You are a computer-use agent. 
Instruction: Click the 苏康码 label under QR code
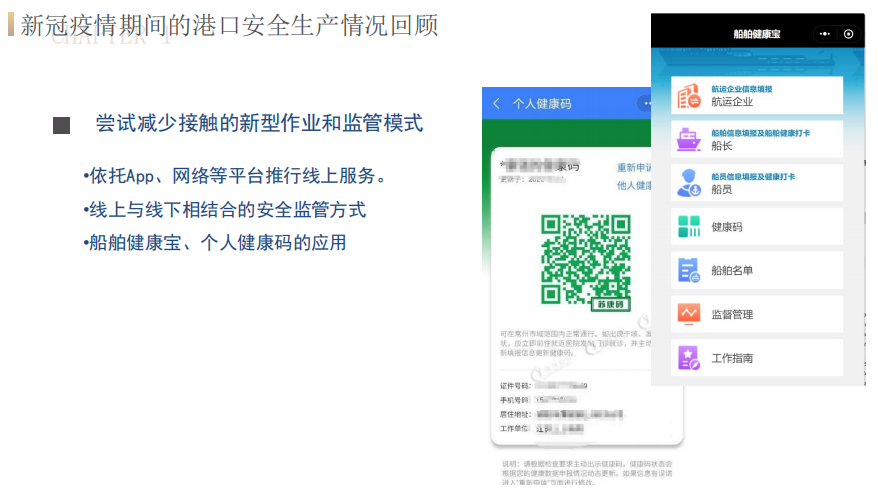610,305
